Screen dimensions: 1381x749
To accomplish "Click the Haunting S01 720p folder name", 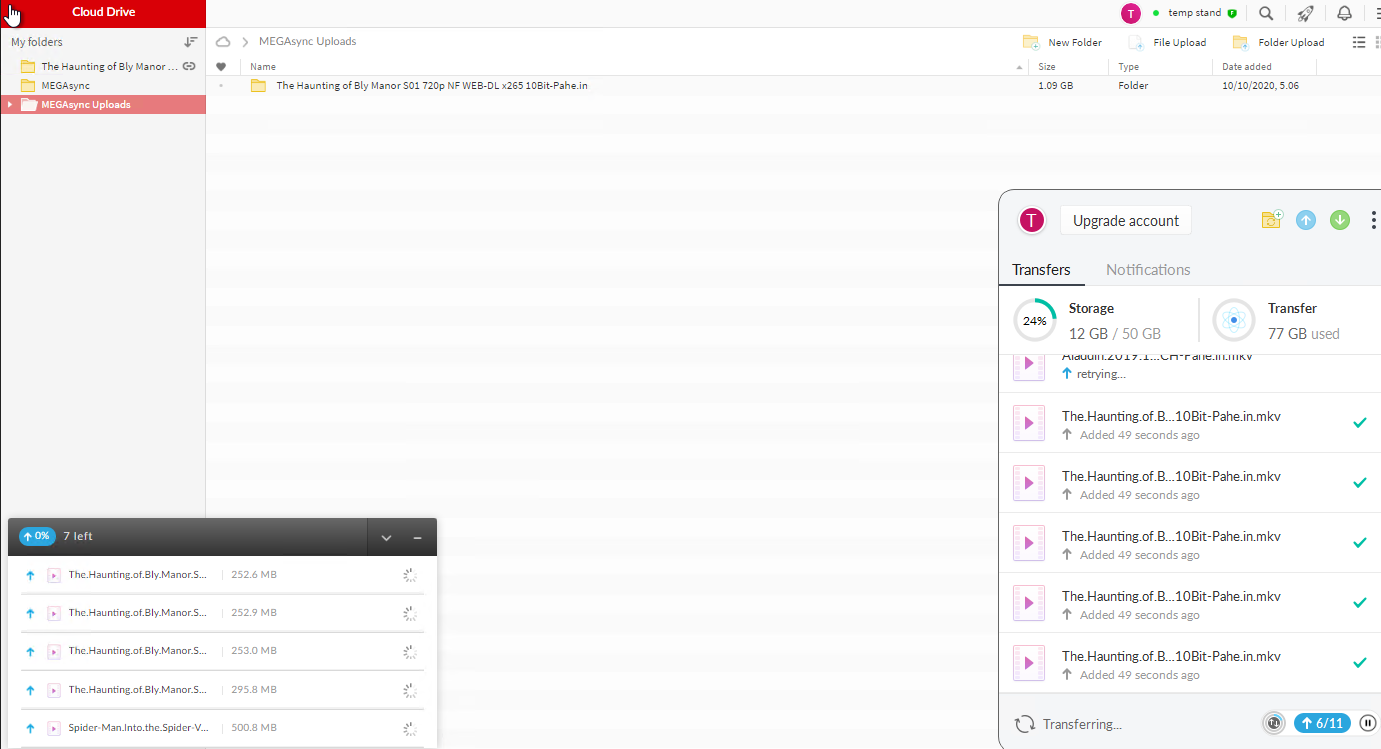I will [x=432, y=86].
